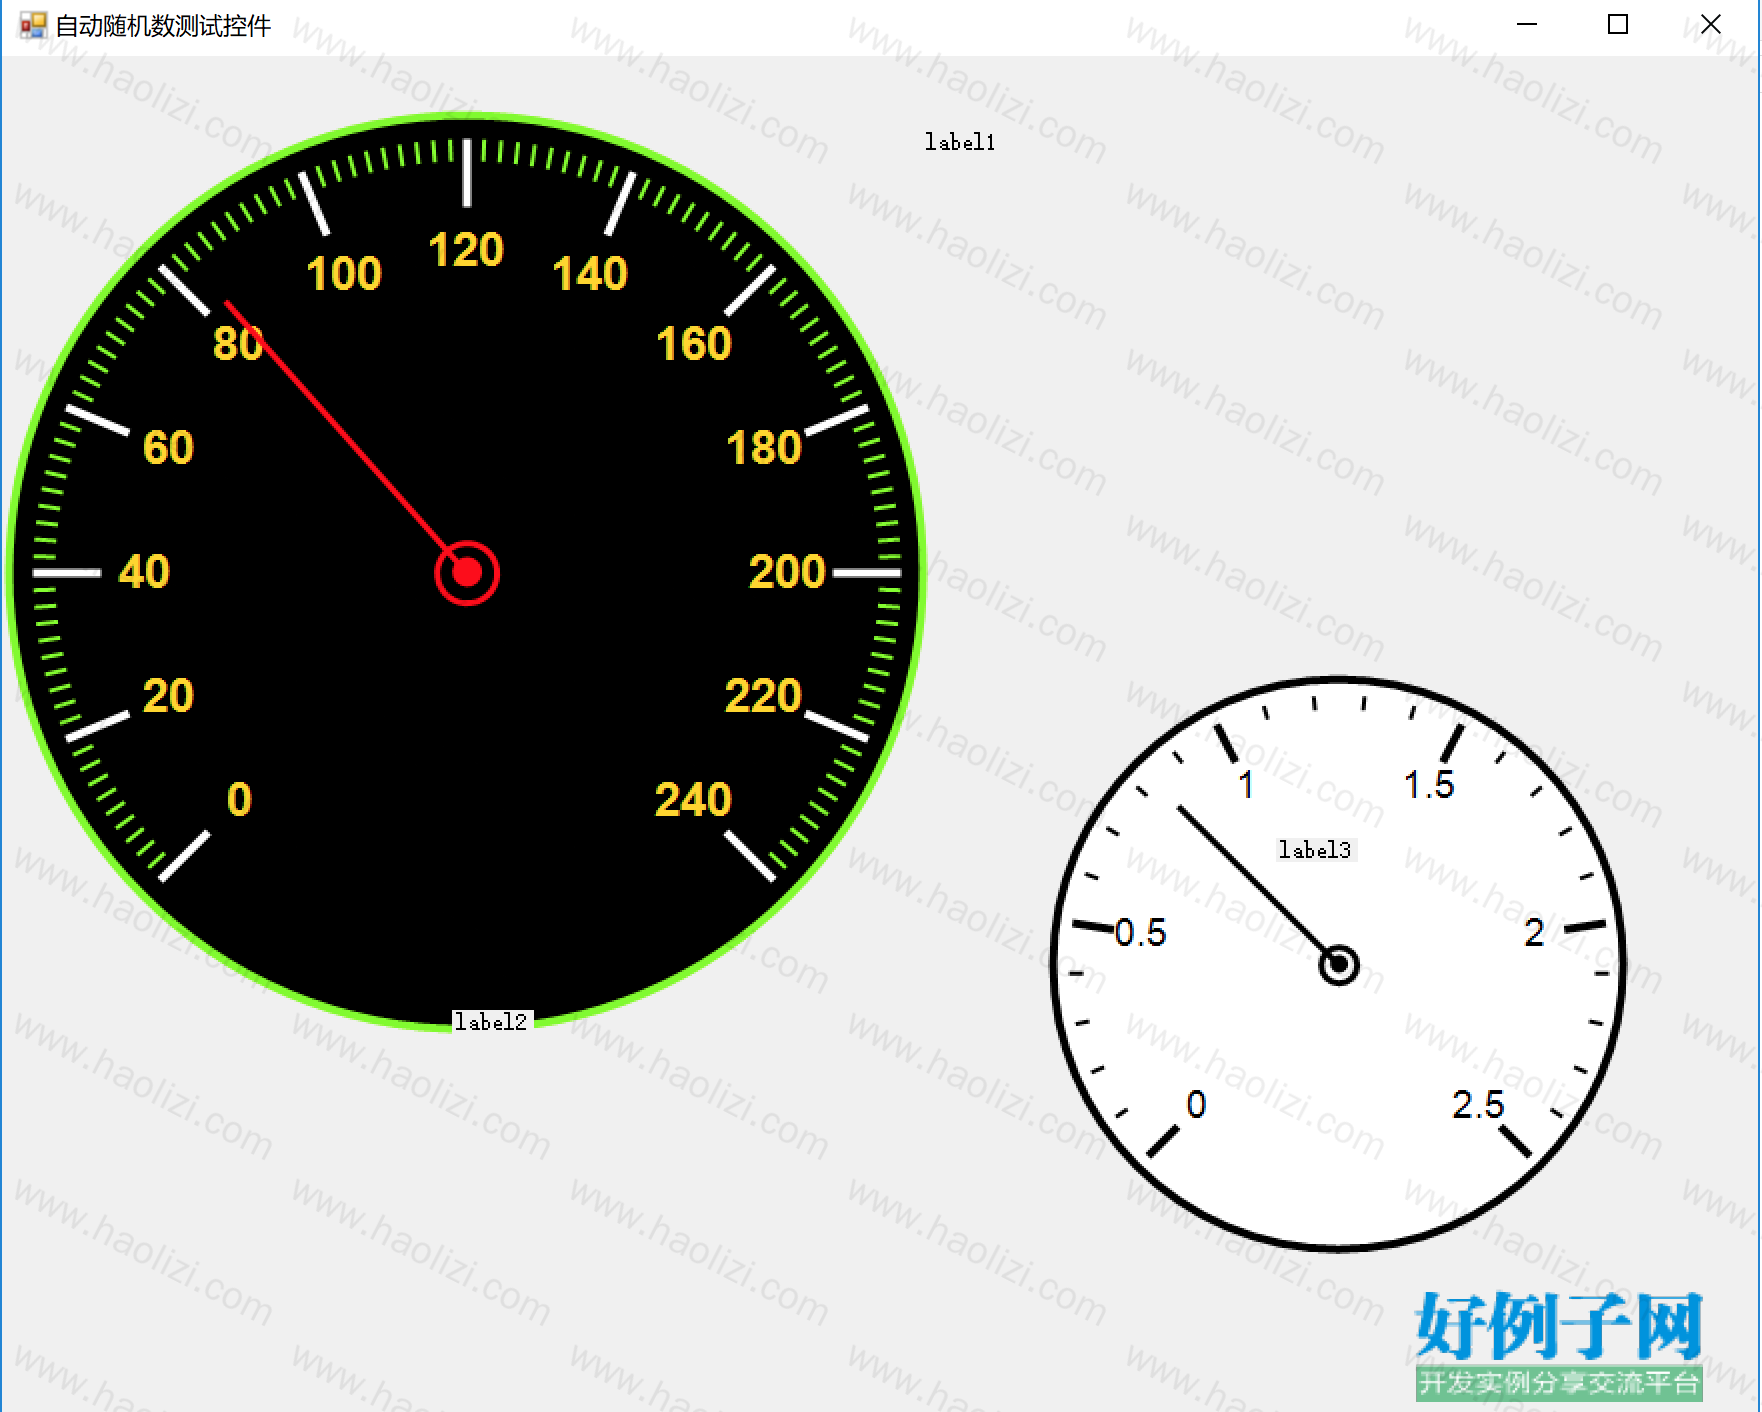Click the 100 value on the speedometer
Viewport: 1762px width, 1412px height.
click(344, 274)
